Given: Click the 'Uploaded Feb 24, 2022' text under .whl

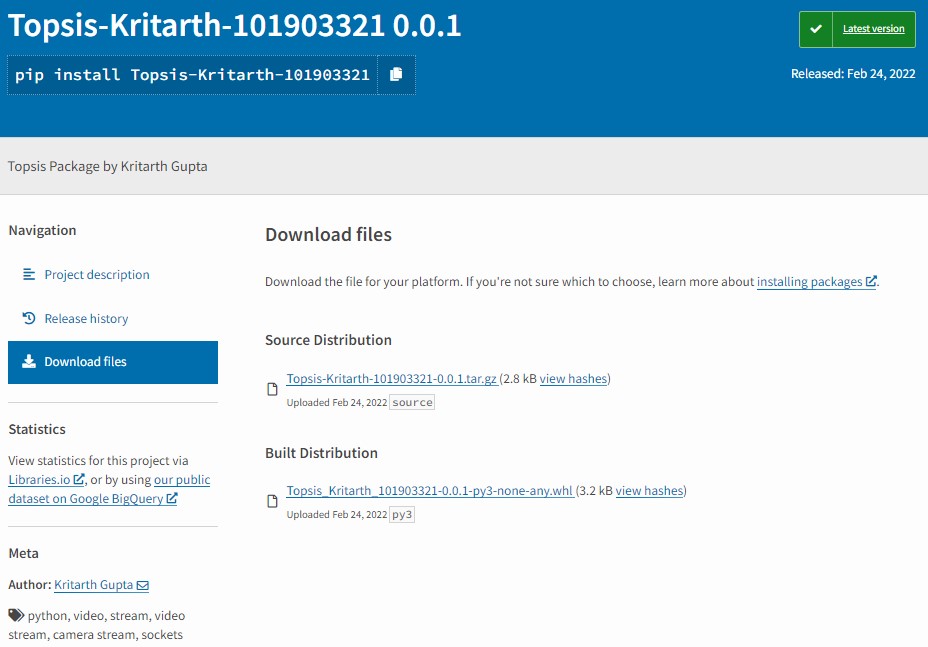Looking at the screenshot, I should (337, 514).
